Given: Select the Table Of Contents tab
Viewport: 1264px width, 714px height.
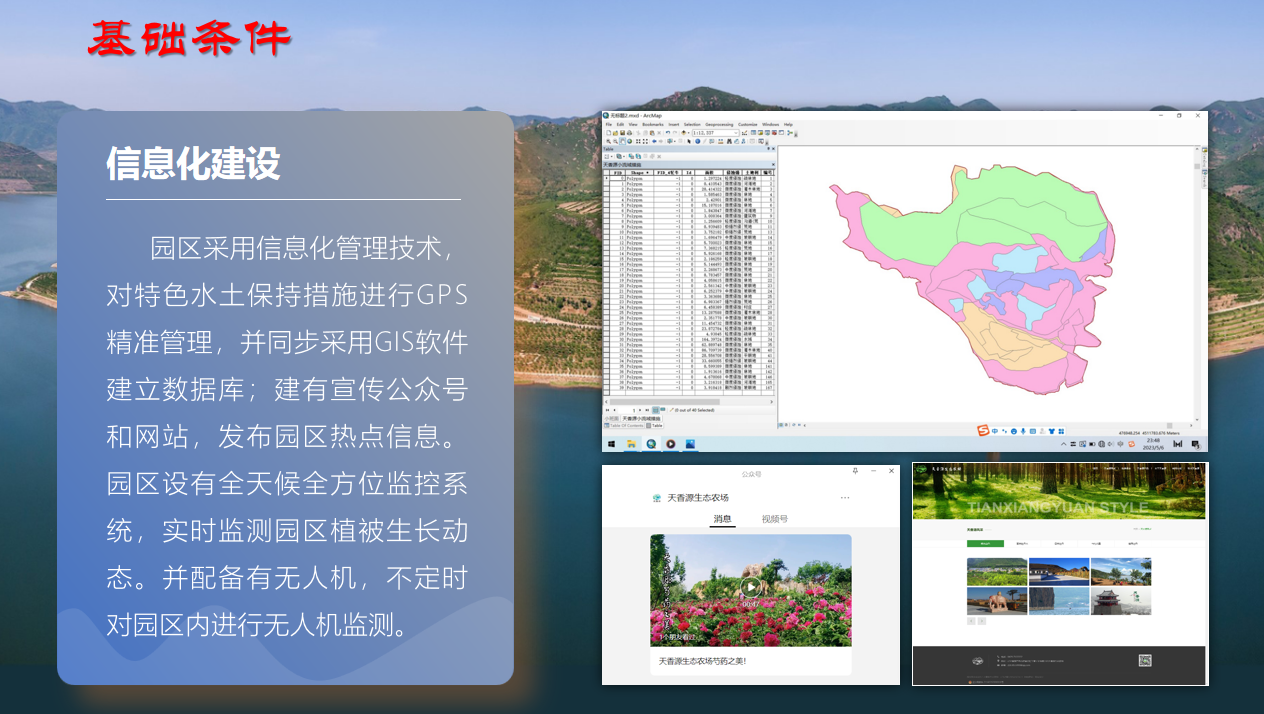Looking at the screenshot, I should point(624,426).
